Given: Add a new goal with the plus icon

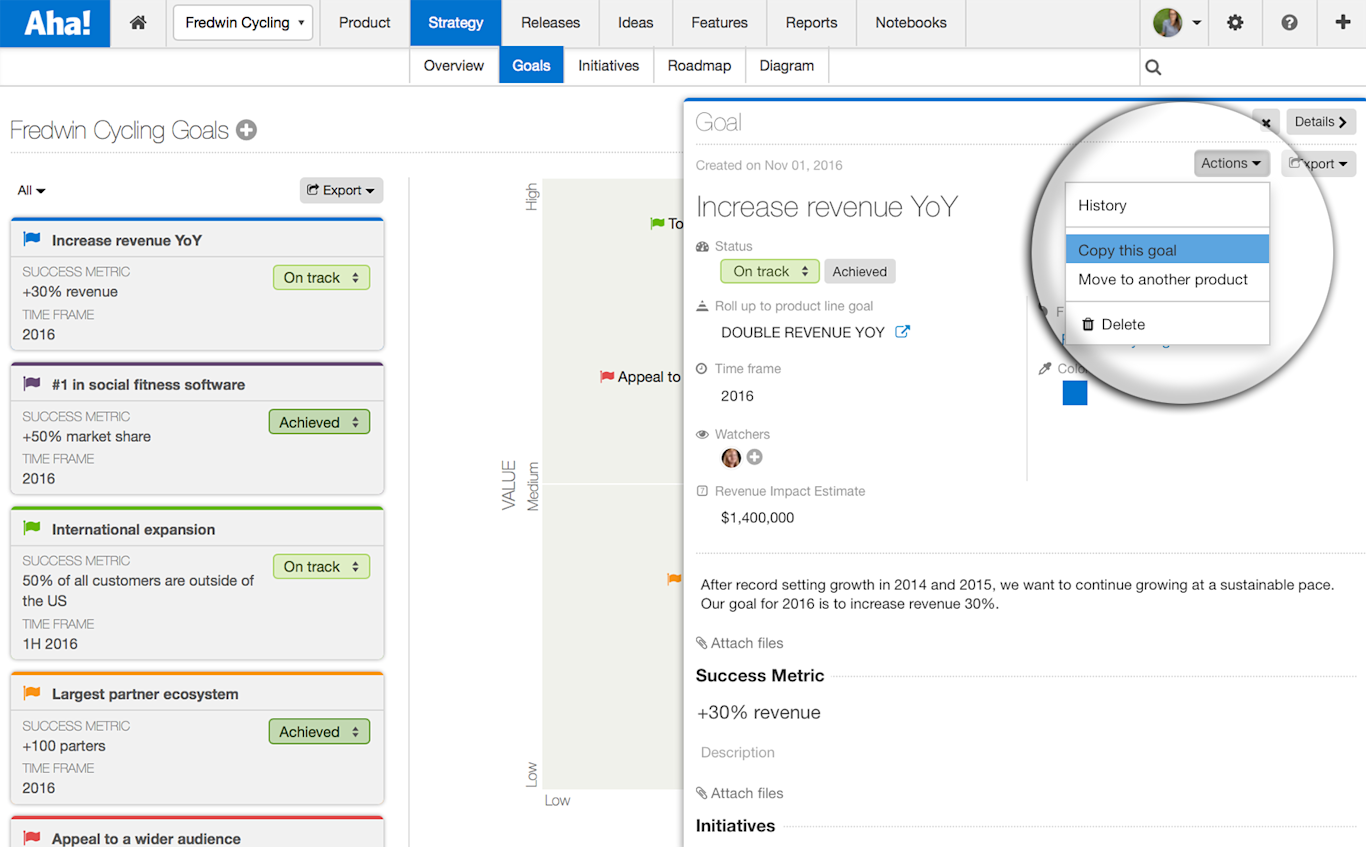Looking at the screenshot, I should point(246,129).
